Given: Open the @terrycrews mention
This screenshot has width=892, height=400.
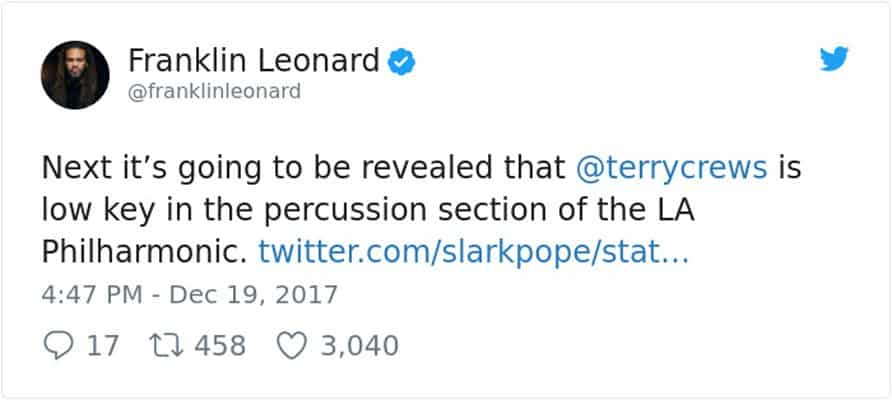Looking at the screenshot, I should (x=672, y=167).
